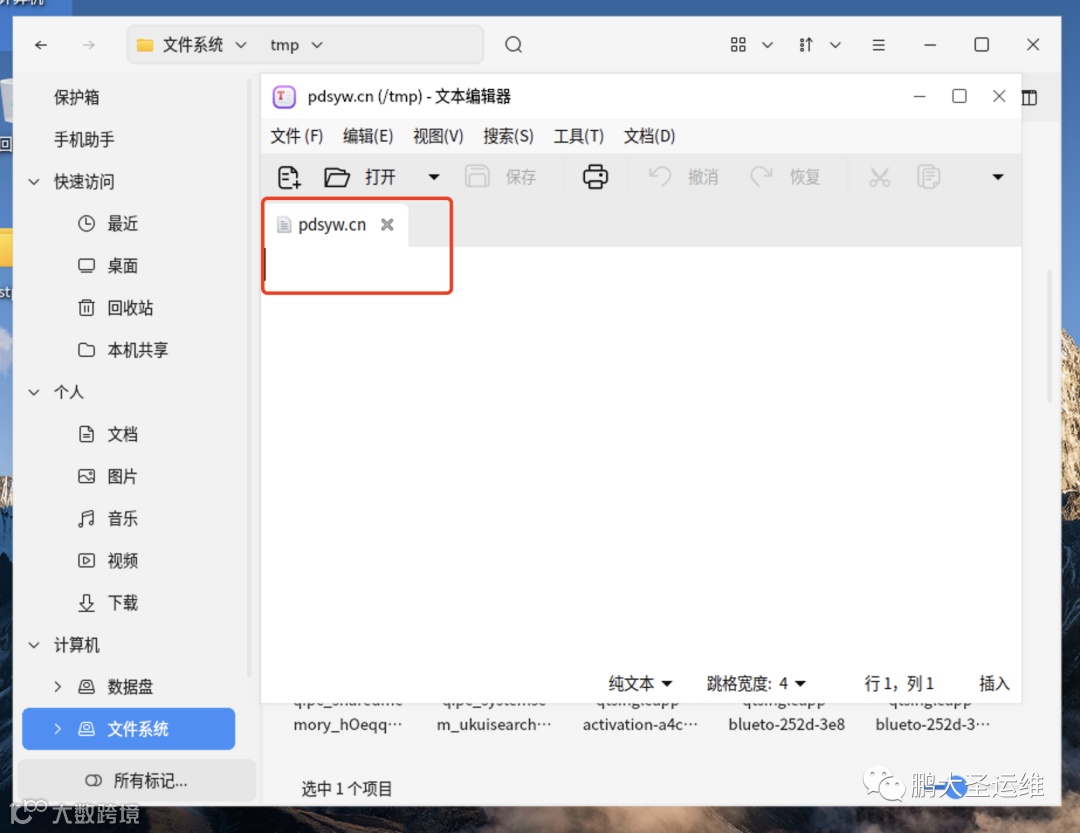Image resolution: width=1080 pixels, height=833 pixels.
Task: Select the m_ukuisearch file
Action: point(494,724)
